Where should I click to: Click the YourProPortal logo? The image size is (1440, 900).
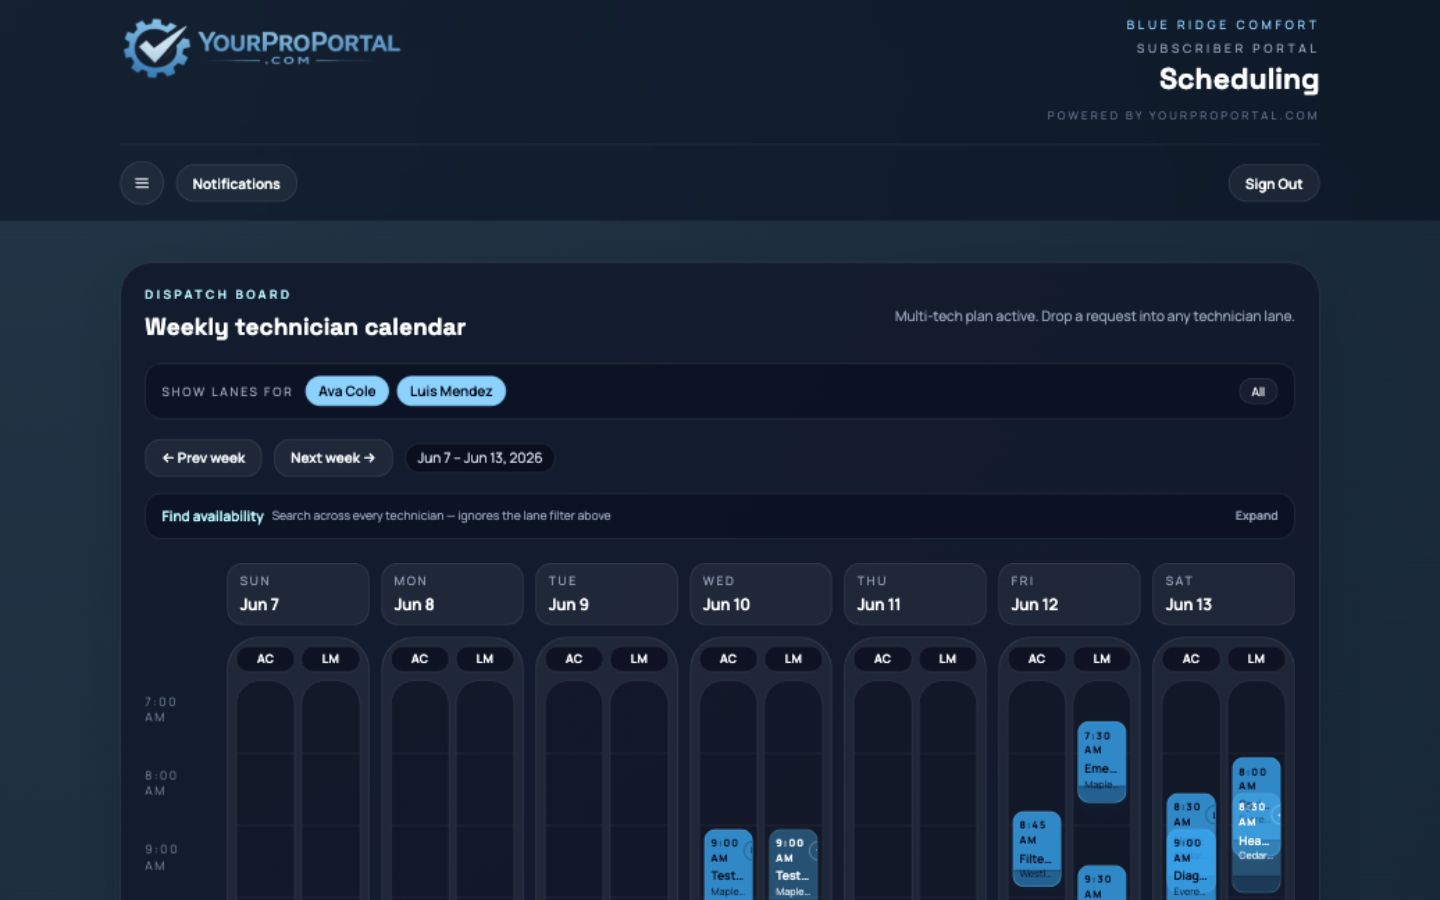click(261, 47)
